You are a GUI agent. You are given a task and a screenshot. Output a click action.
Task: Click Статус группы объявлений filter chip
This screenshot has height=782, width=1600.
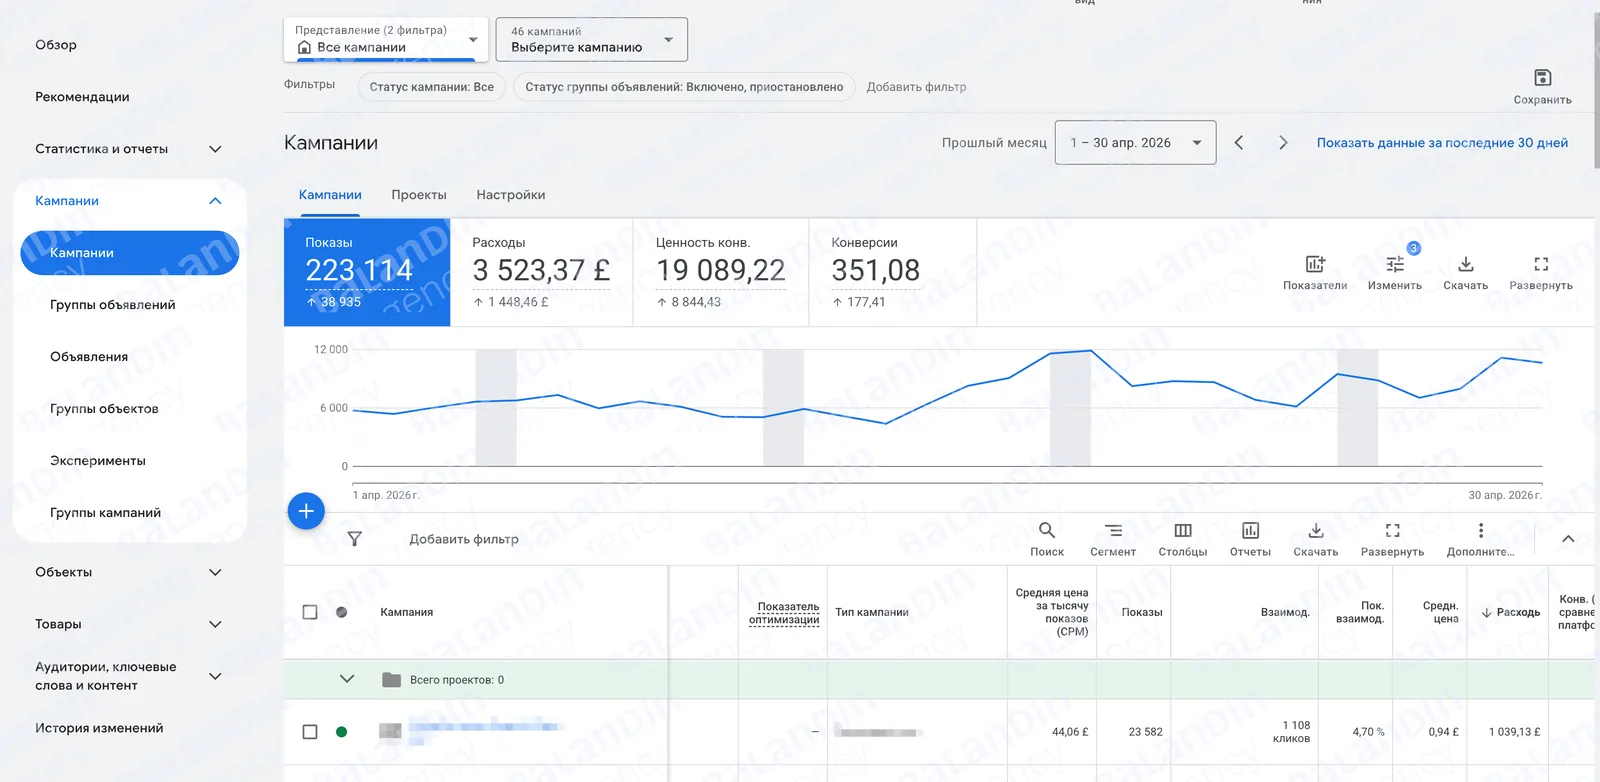[x=684, y=87]
